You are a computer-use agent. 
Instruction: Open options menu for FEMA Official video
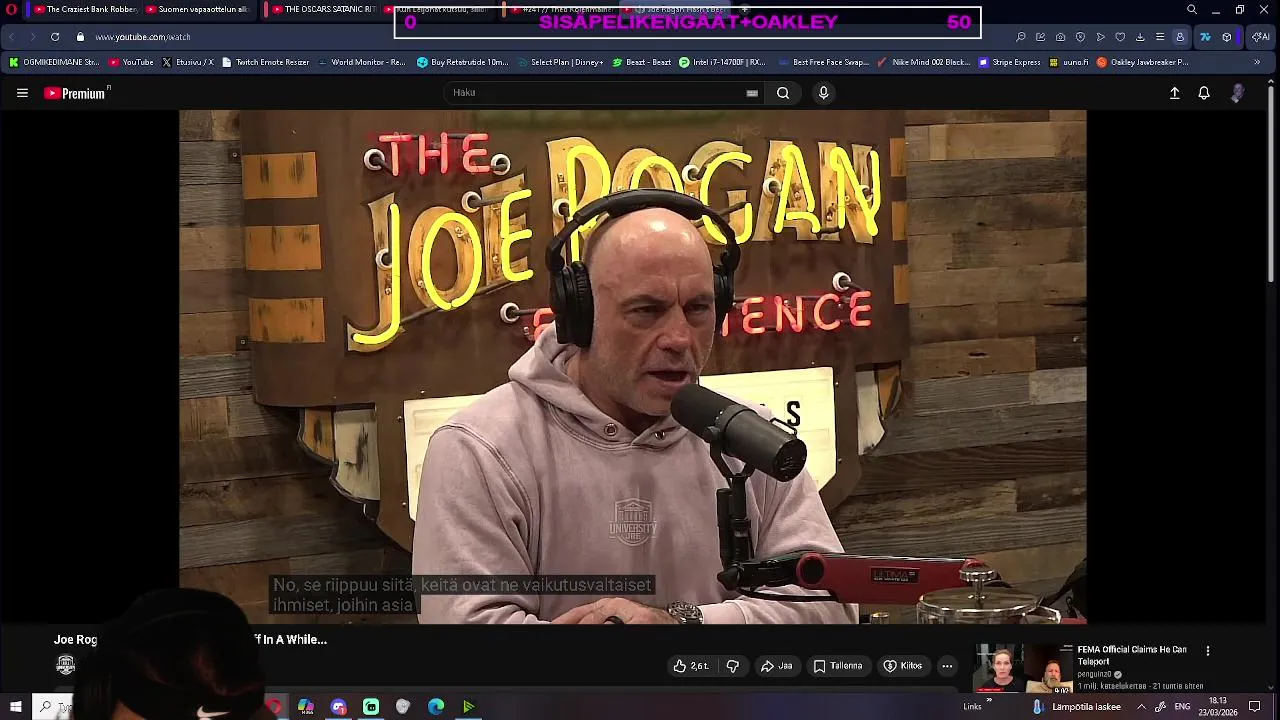pos(1208,651)
